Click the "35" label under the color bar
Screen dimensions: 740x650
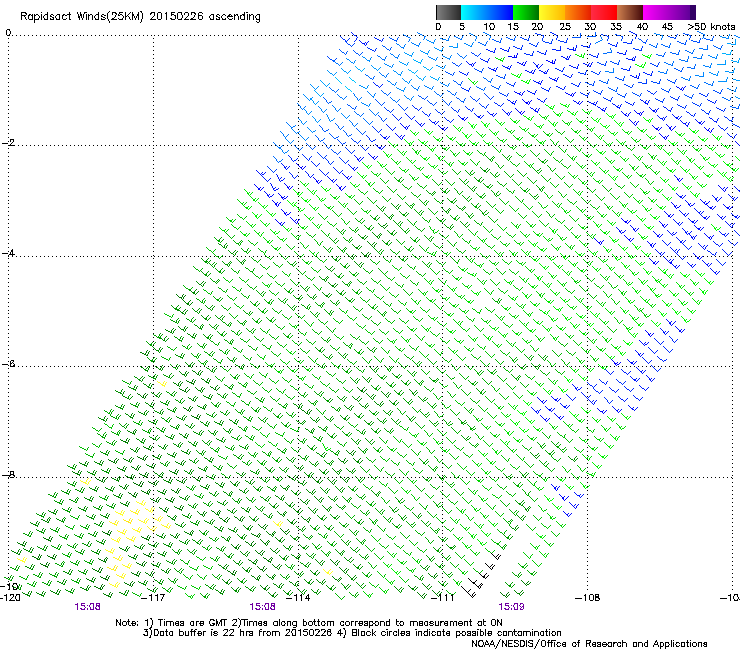[616, 27]
